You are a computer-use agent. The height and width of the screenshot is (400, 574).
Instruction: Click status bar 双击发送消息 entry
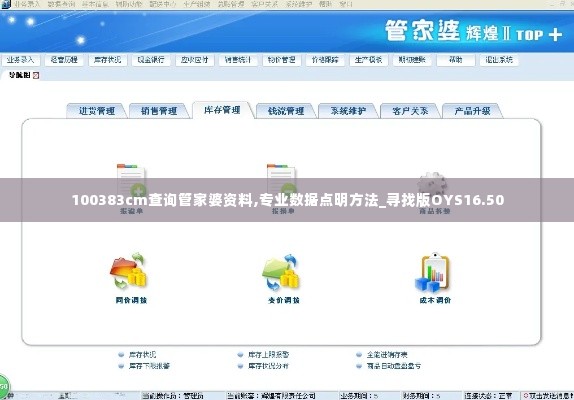click(548, 396)
